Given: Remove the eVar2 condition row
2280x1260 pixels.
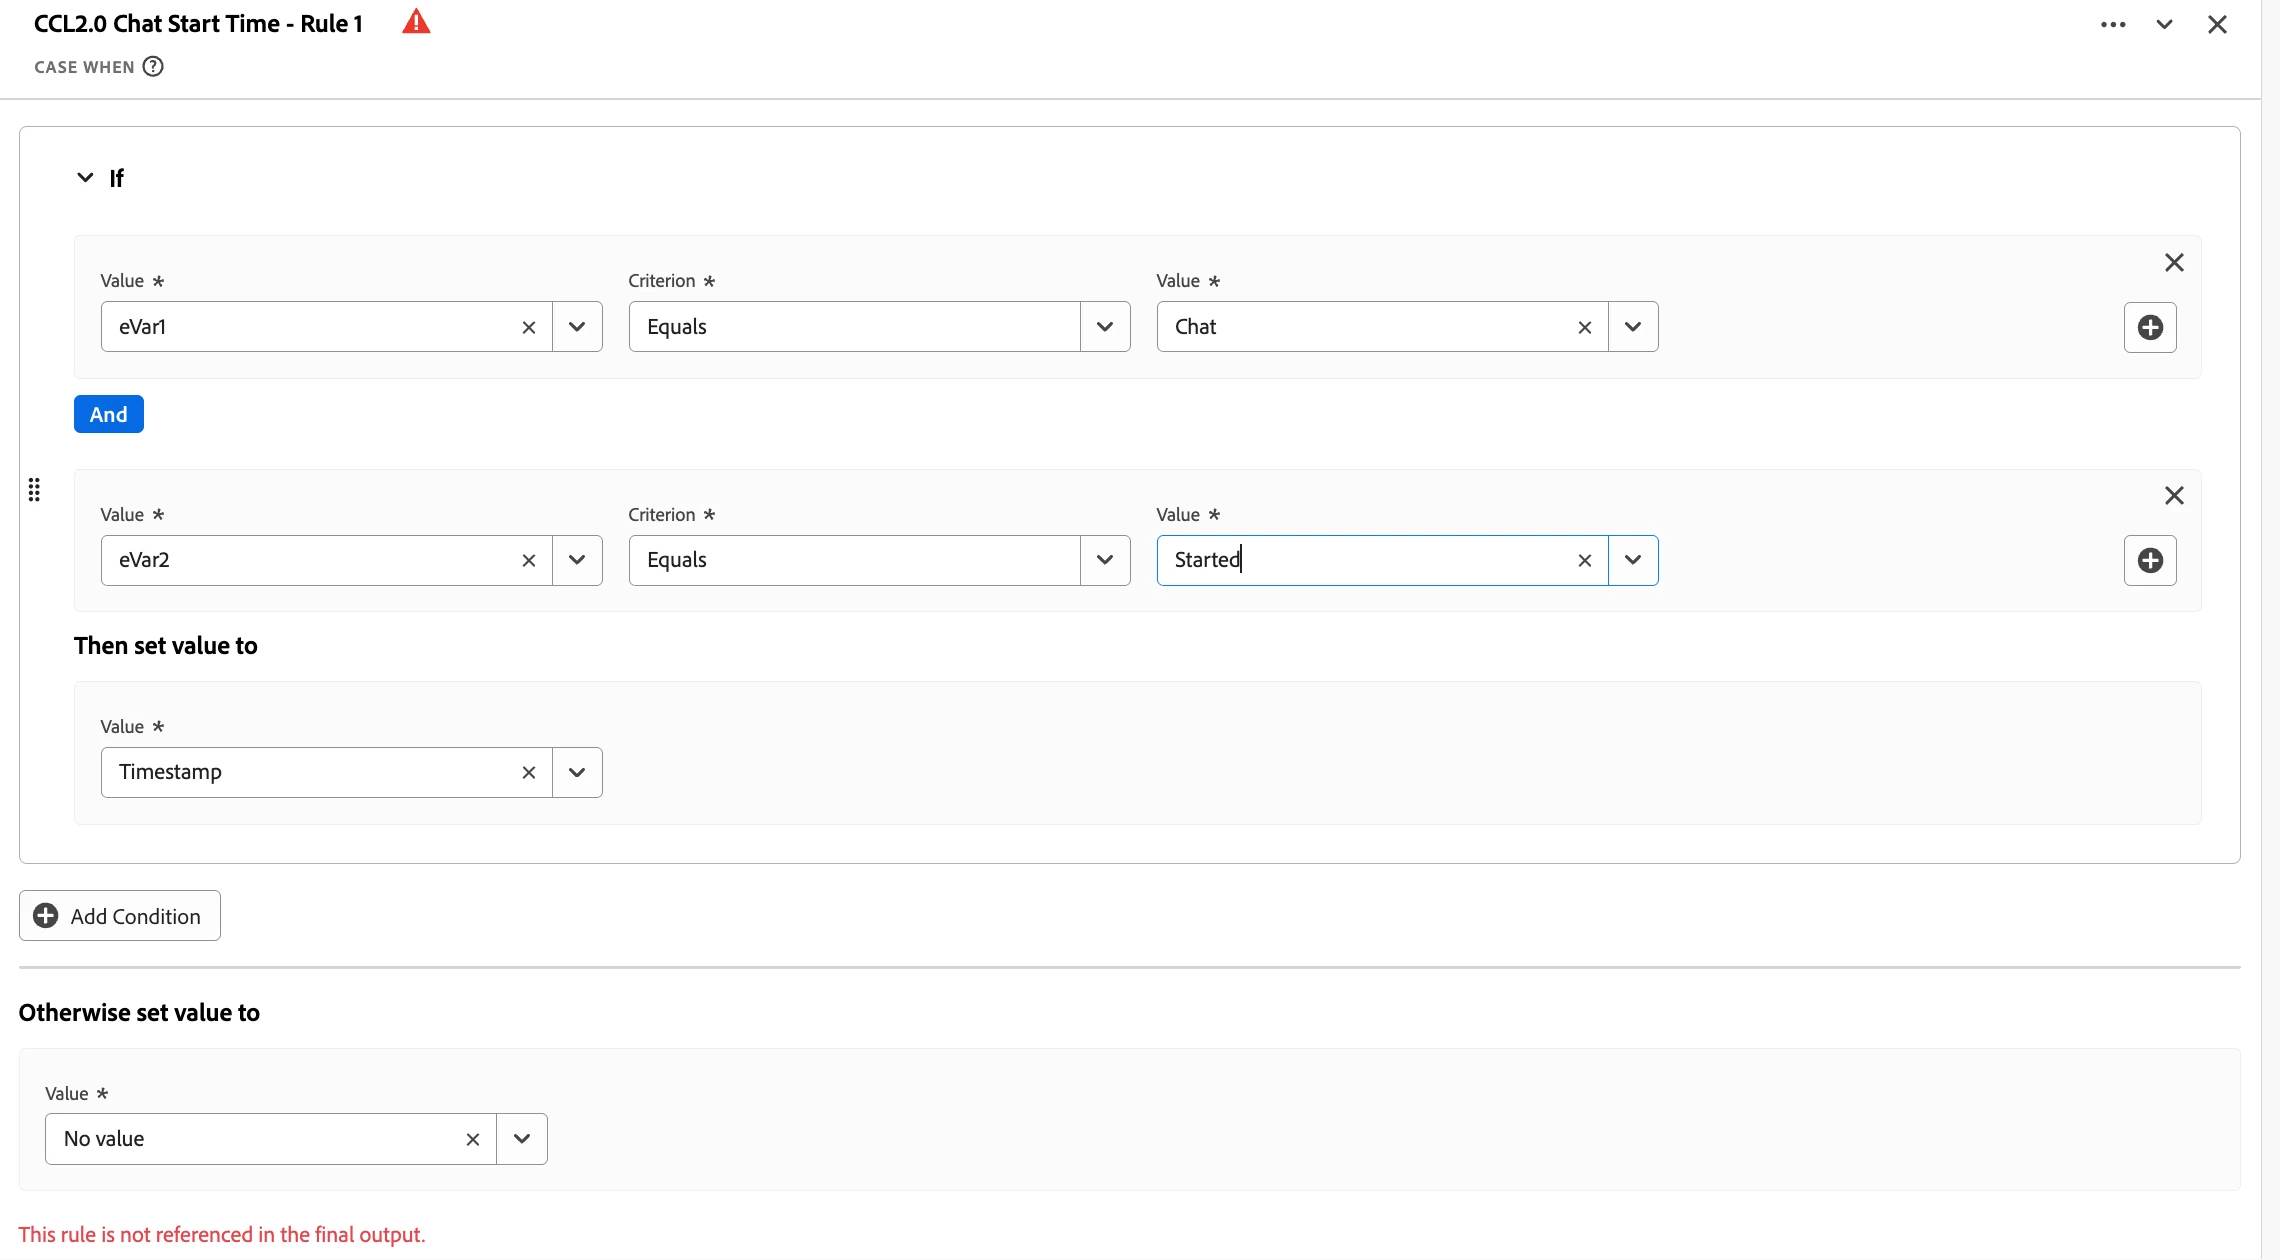Looking at the screenshot, I should [2174, 496].
